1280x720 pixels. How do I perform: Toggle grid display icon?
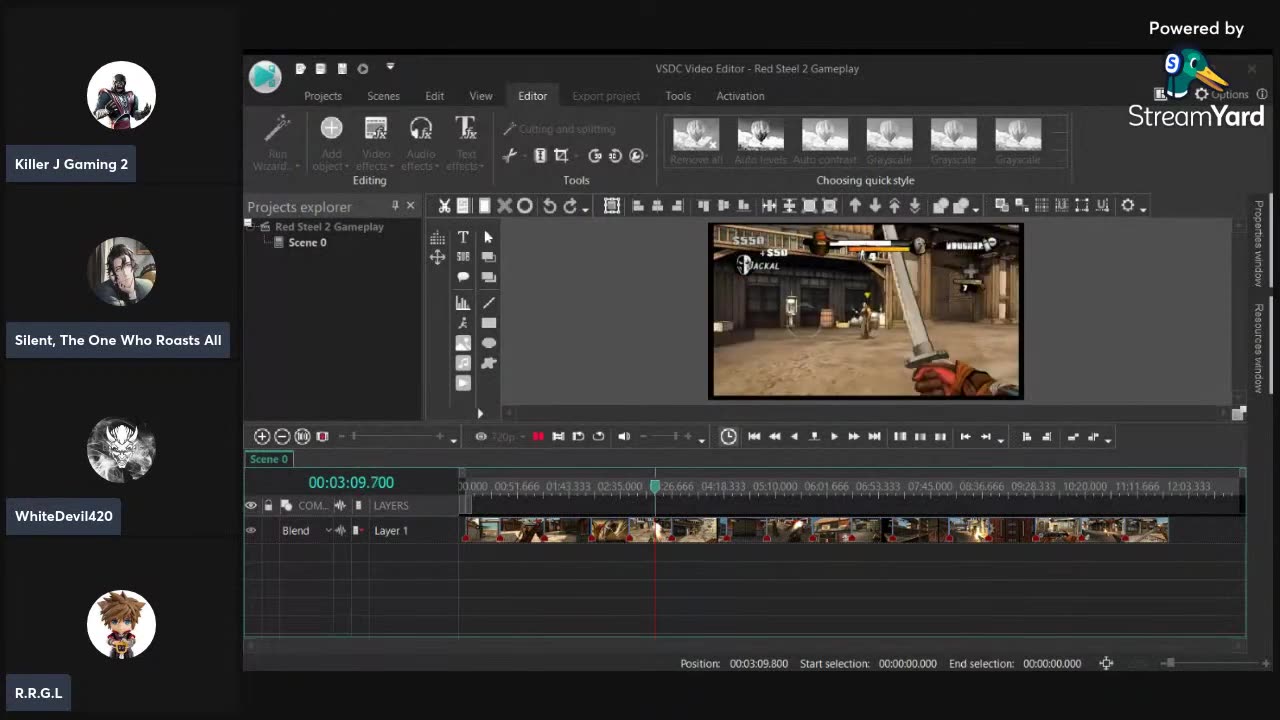coord(437,238)
